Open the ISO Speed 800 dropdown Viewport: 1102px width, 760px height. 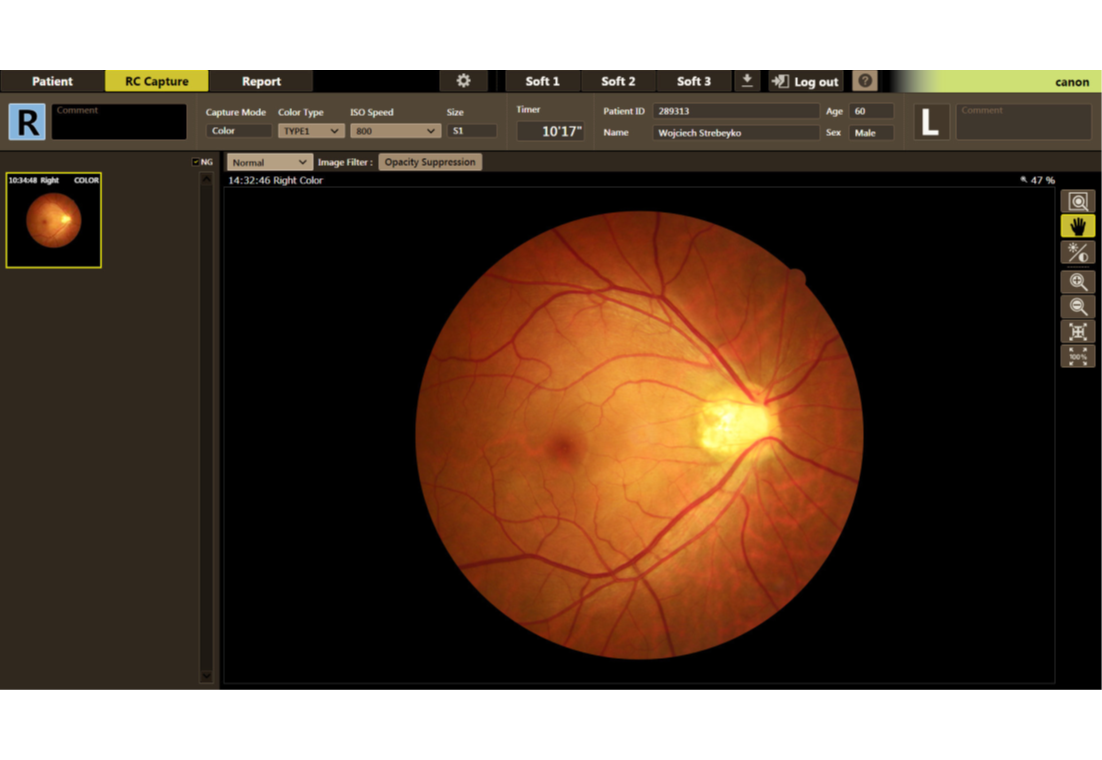click(x=395, y=131)
